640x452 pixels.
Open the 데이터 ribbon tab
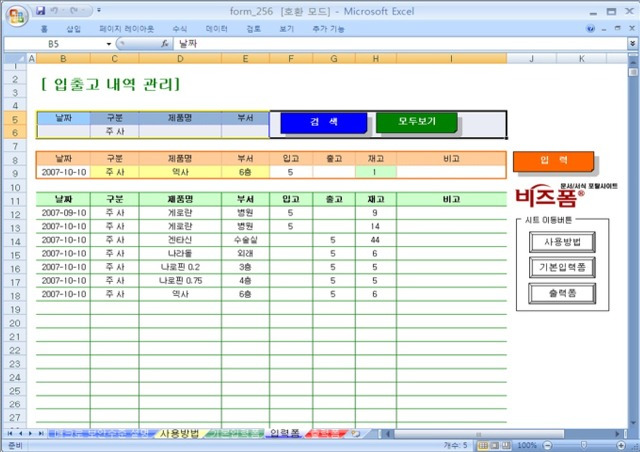(x=217, y=29)
